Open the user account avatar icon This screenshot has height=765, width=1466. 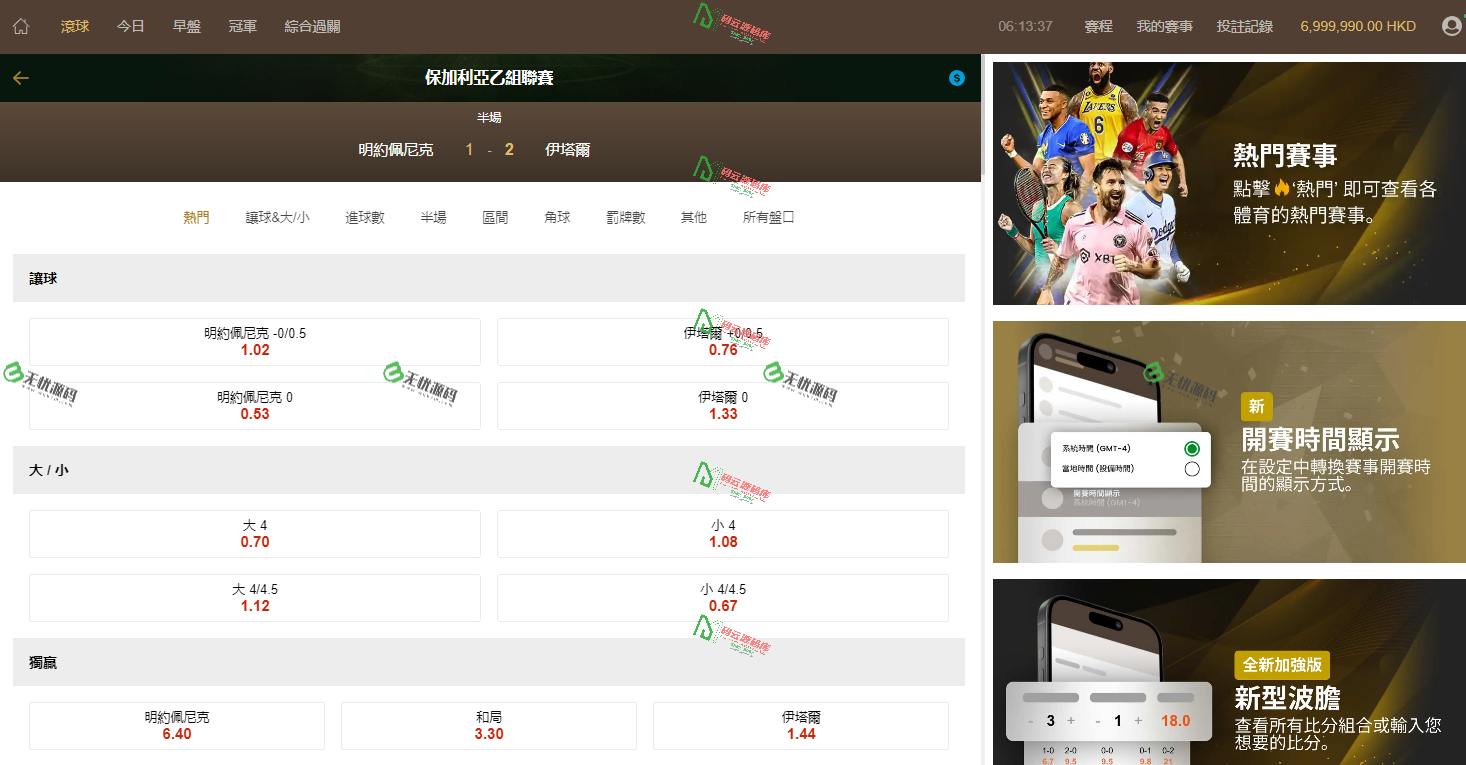point(1451,25)
